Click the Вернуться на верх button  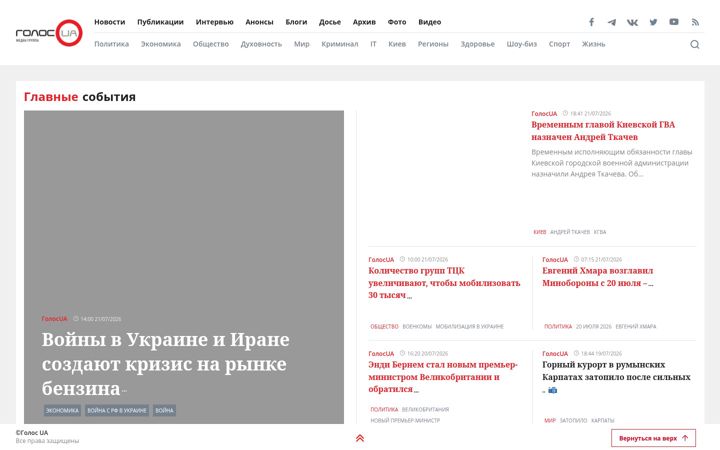tap(653, 438)
